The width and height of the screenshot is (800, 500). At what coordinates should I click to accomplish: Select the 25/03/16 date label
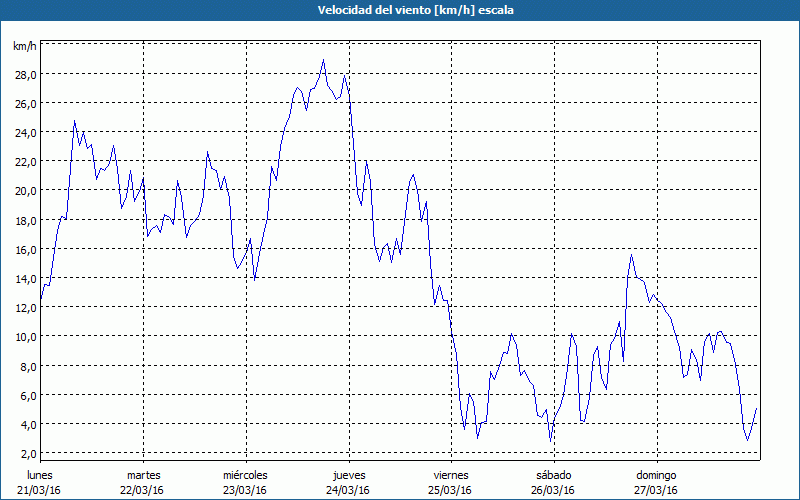tap(450, 490)
